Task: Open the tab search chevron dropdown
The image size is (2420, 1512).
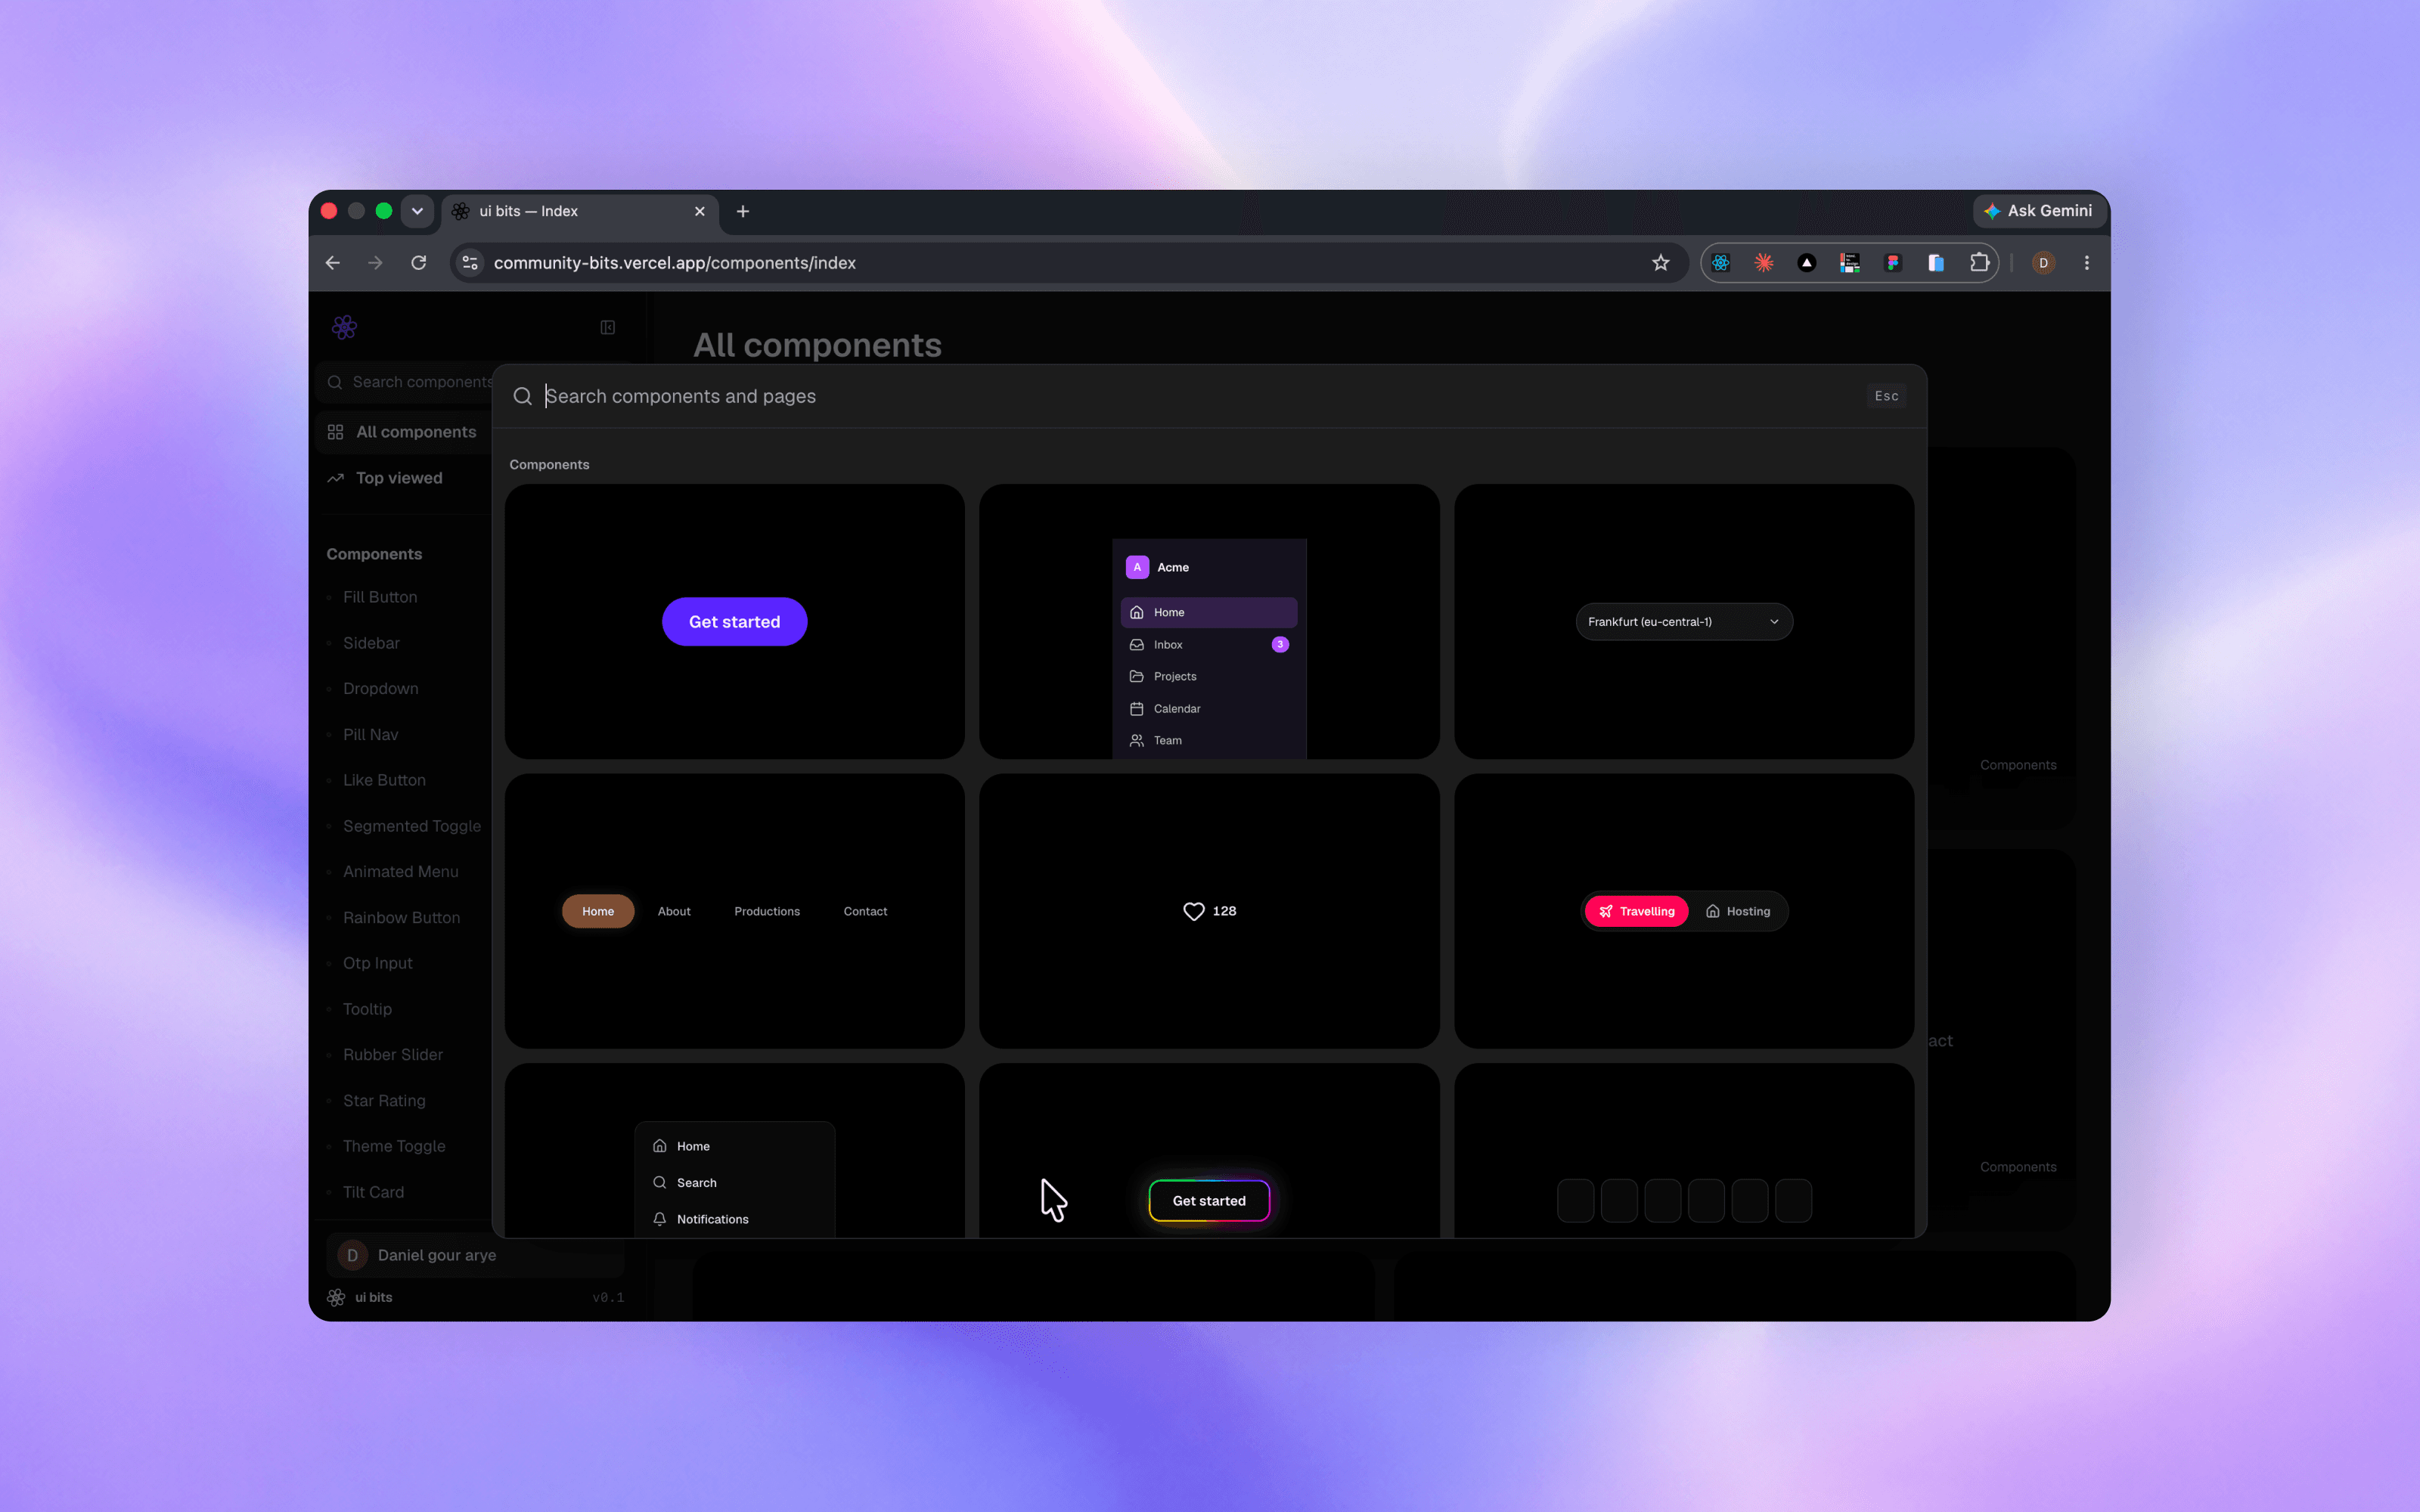Action: click(417, 211)
